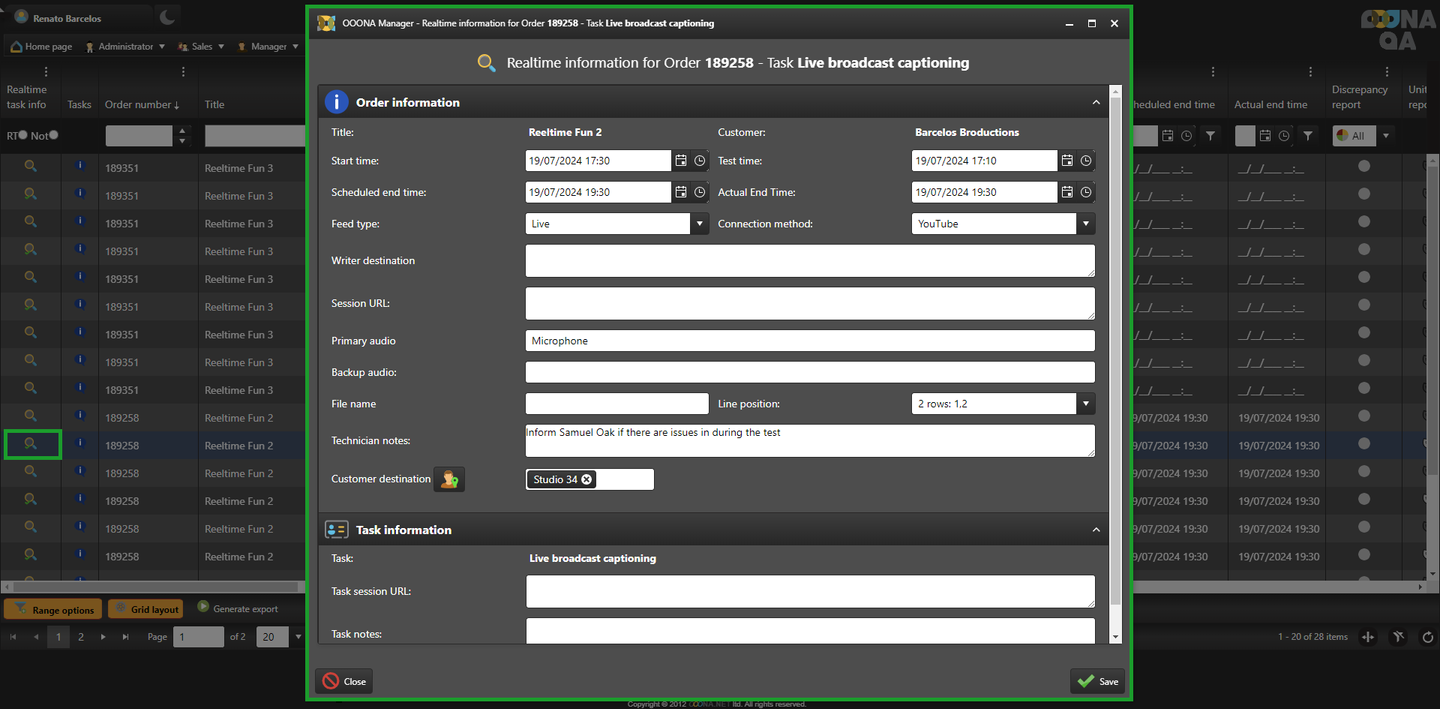Click into the Primary audio field
Viewport: 1440px width, 709px height.
tap(810, 341)
